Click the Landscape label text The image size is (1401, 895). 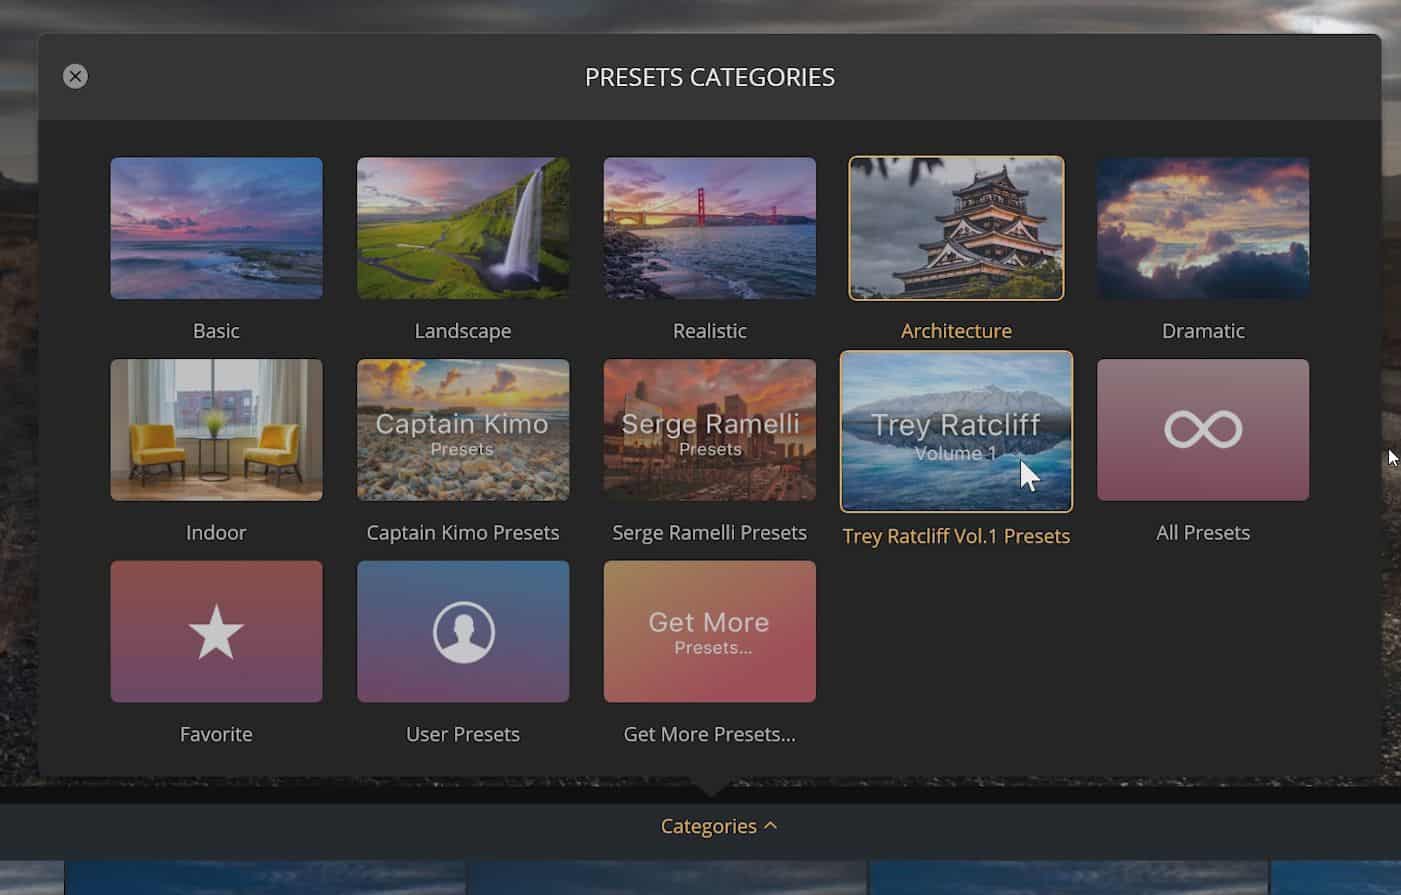pyautogui.click(x=463, y=331)
